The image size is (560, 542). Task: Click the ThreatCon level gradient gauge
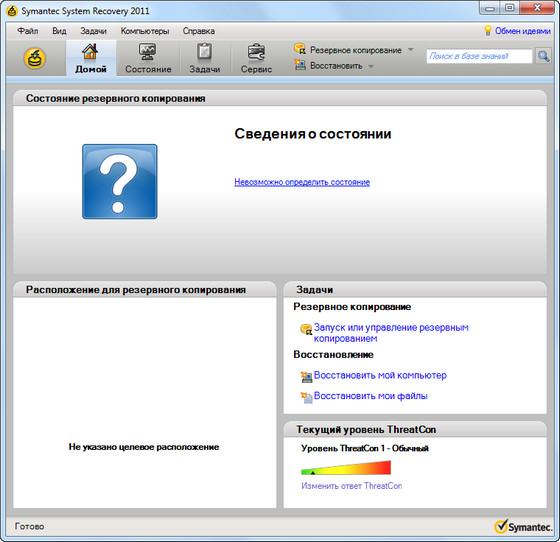[x=346, y=467]
